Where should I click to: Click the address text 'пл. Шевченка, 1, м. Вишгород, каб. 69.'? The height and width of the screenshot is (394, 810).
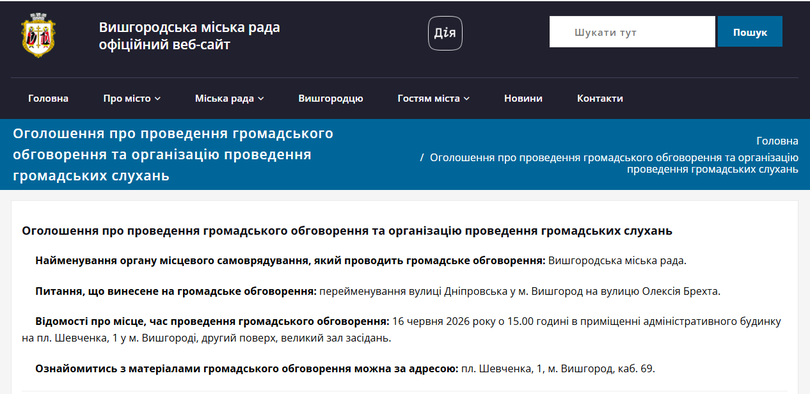(x=558, y=369)
